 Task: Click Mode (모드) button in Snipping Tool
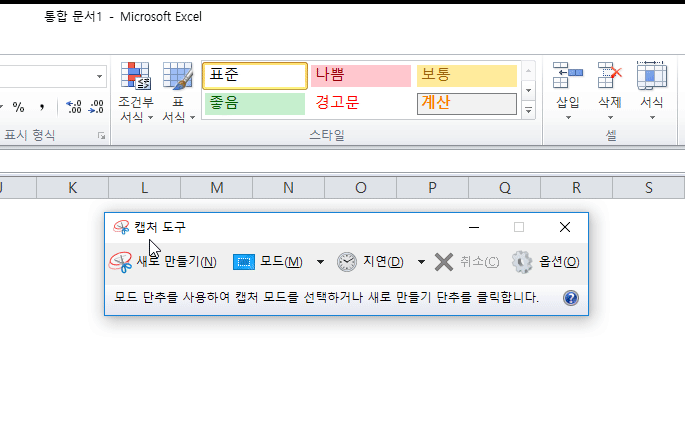(268, 262)
